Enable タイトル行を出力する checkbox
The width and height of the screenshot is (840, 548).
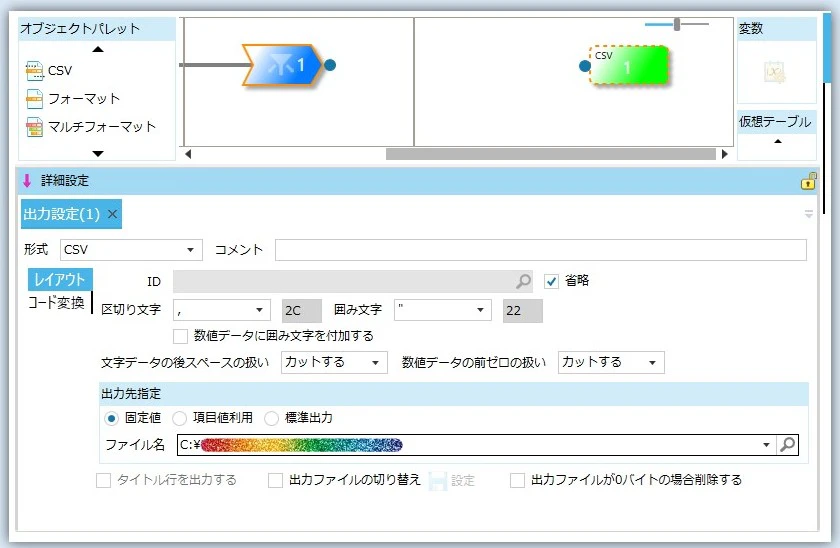coord(103,481)
